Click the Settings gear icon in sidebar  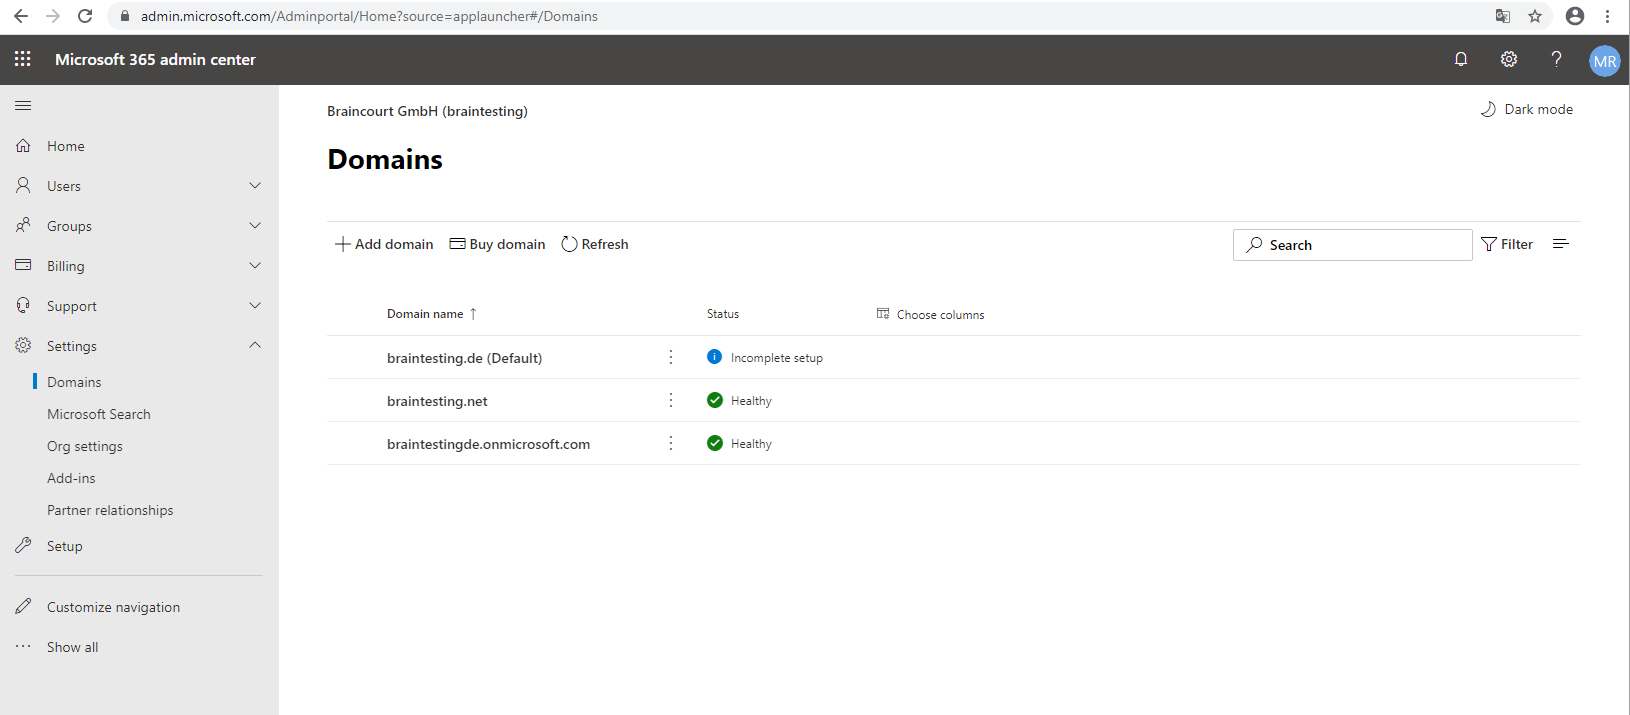click(x=23, y=346)
